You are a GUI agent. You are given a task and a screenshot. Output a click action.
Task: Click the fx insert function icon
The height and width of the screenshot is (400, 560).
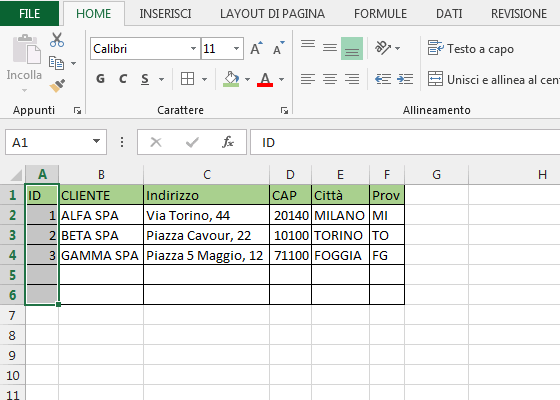[x=228, y=142]
